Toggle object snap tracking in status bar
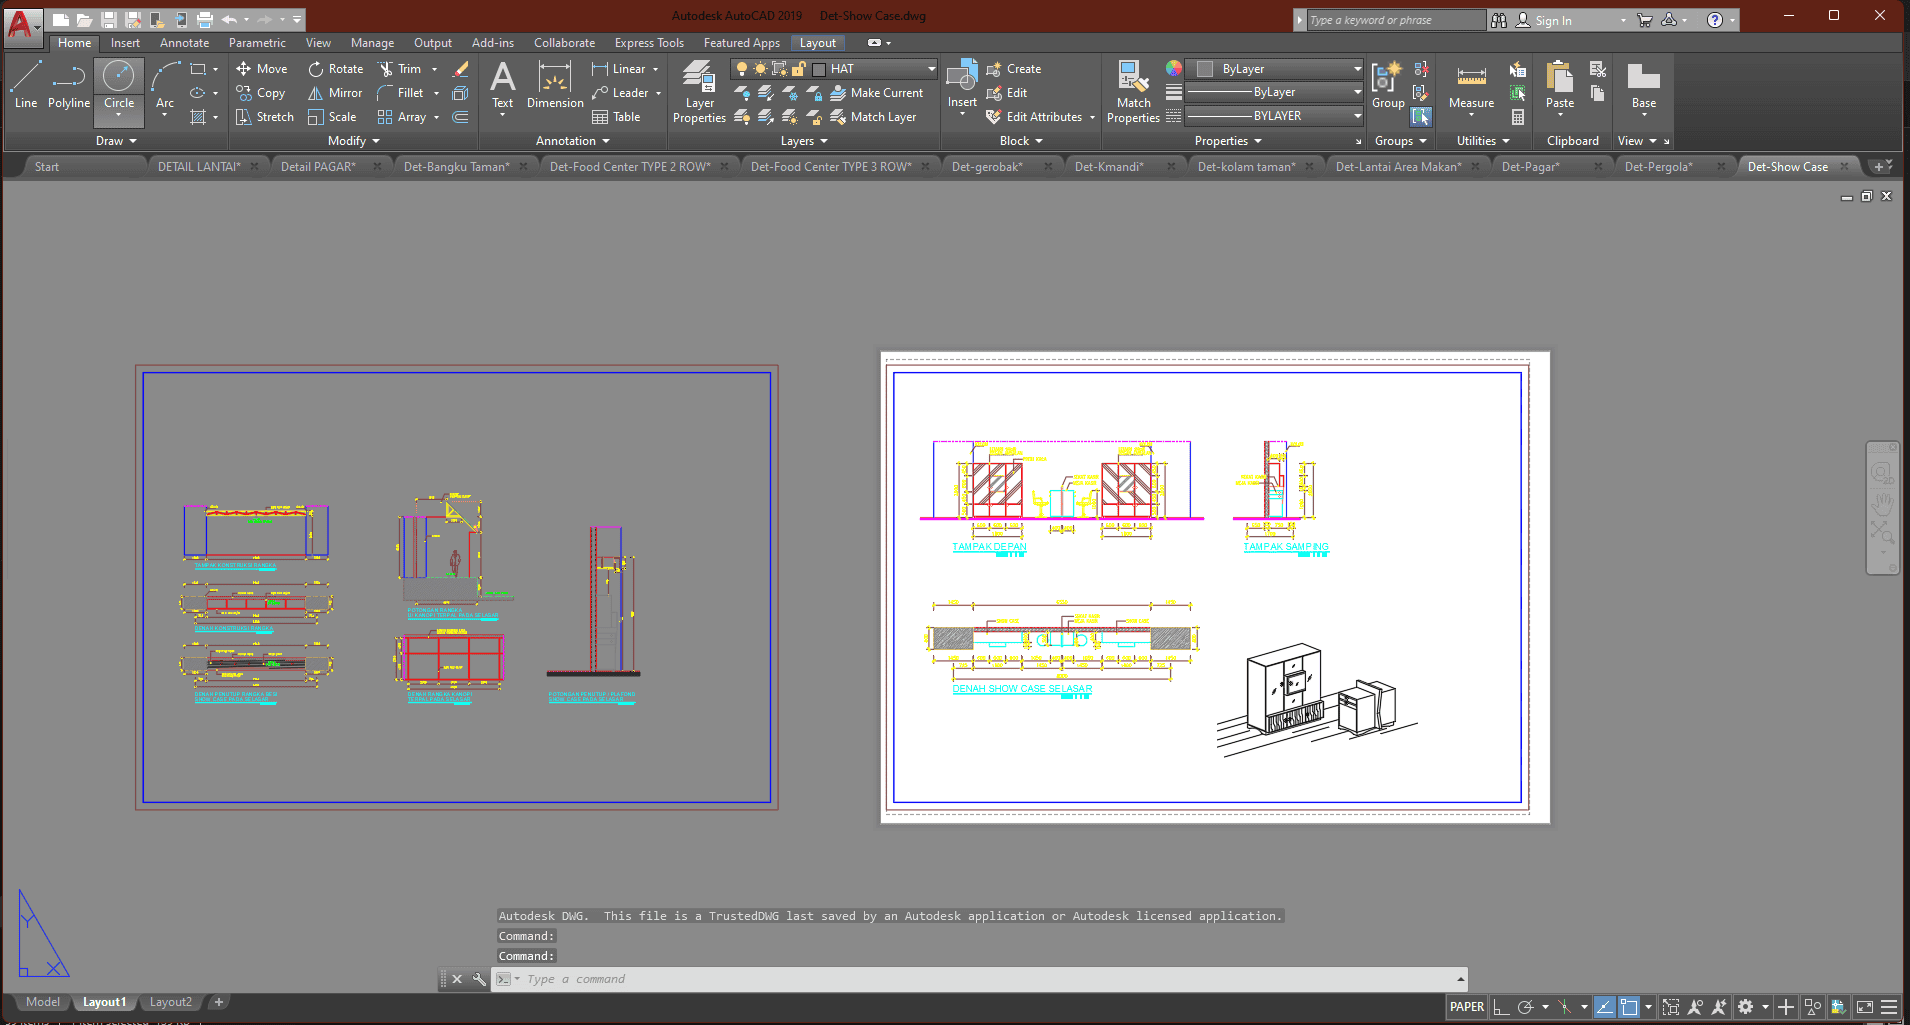This screenshot has width=1910, height=1025. click(x=1605, y=1007)
